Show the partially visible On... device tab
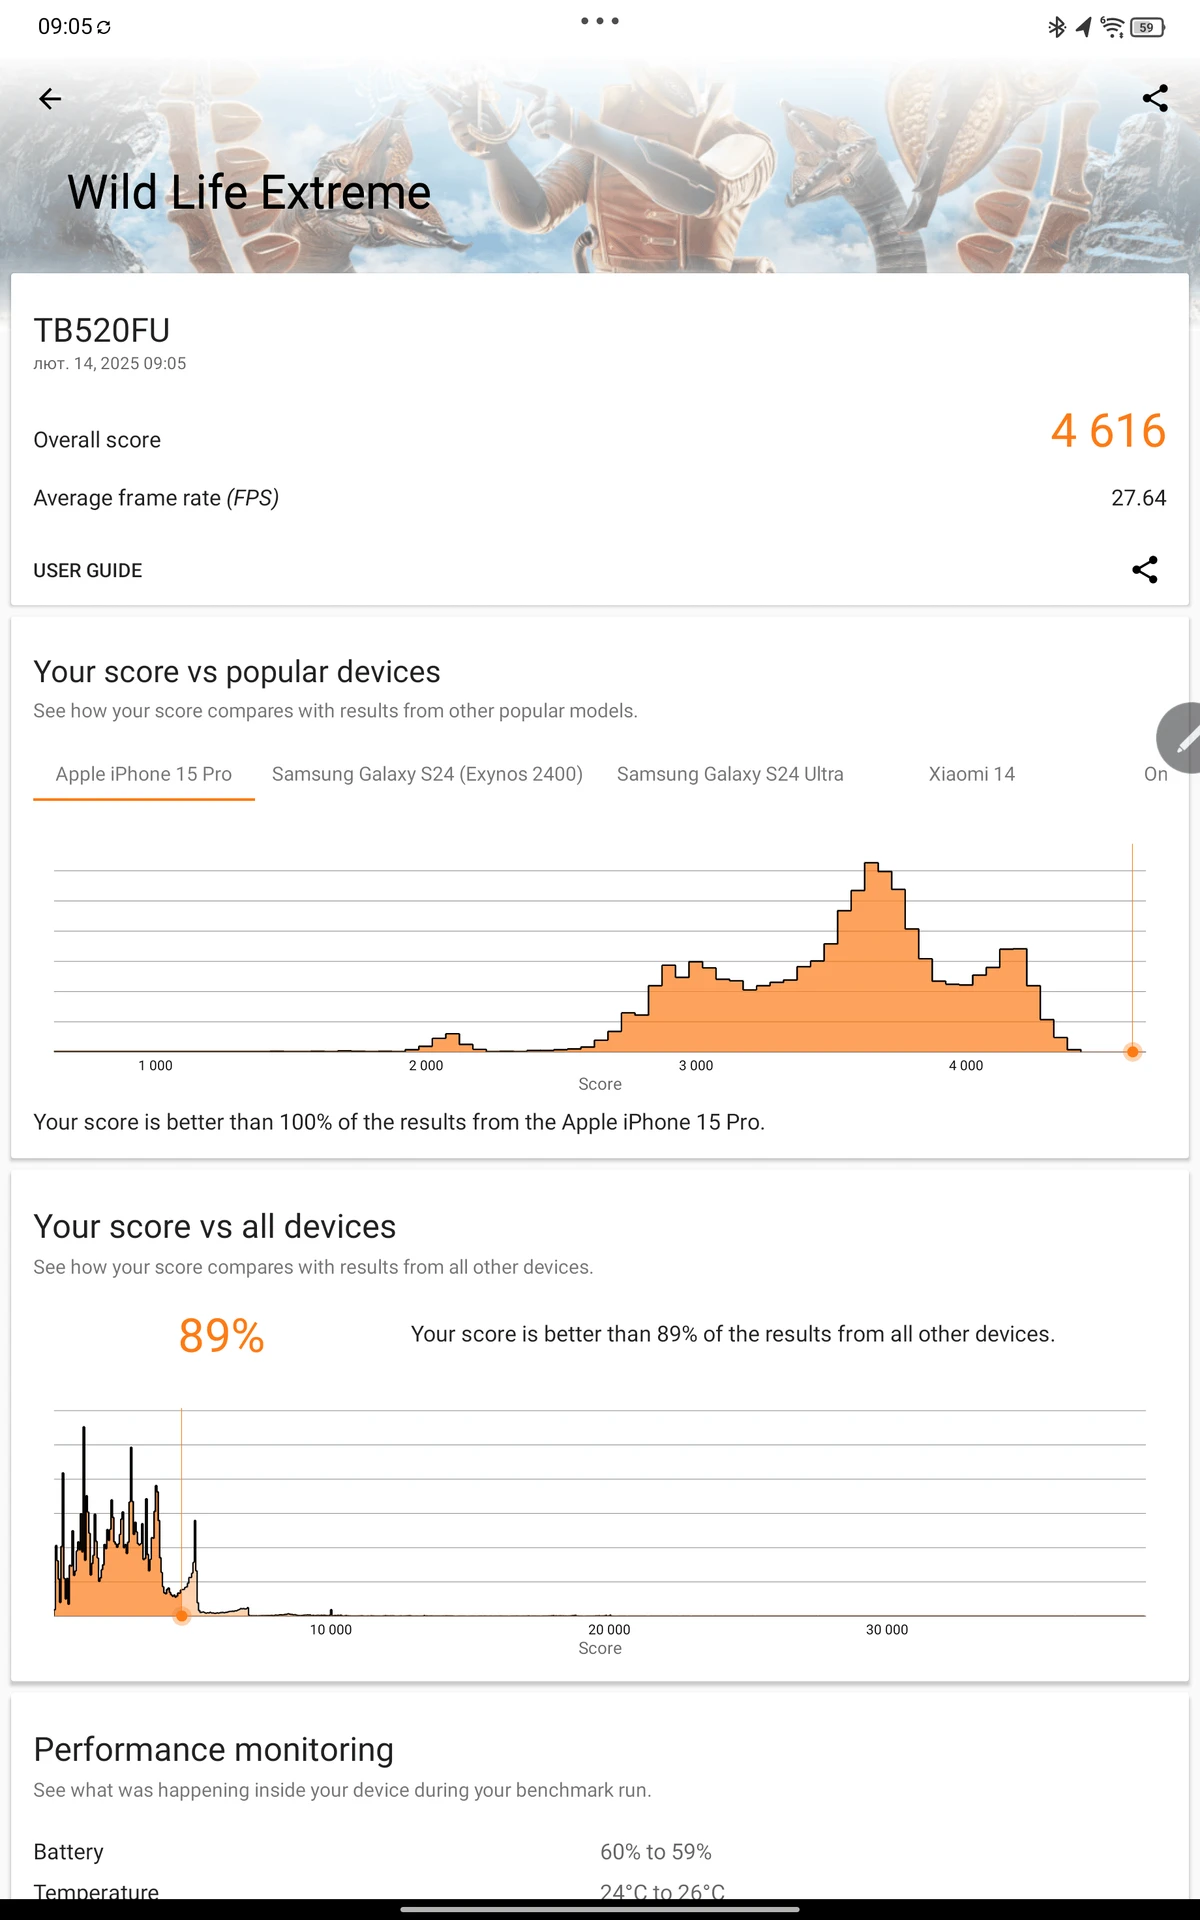The image size is (1200, 1920). click(x=1156, y=774)
